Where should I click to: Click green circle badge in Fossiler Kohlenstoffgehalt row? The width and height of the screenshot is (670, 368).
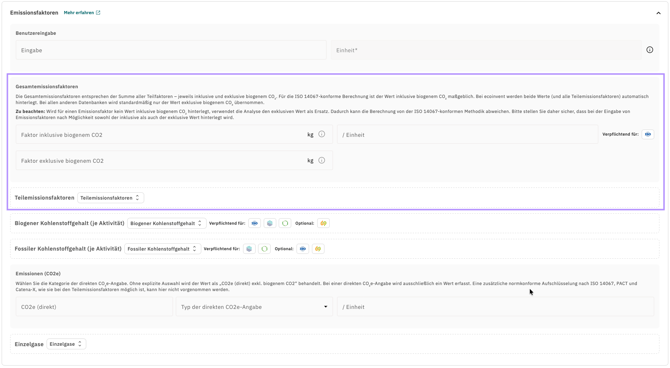(x=264, y=249)
